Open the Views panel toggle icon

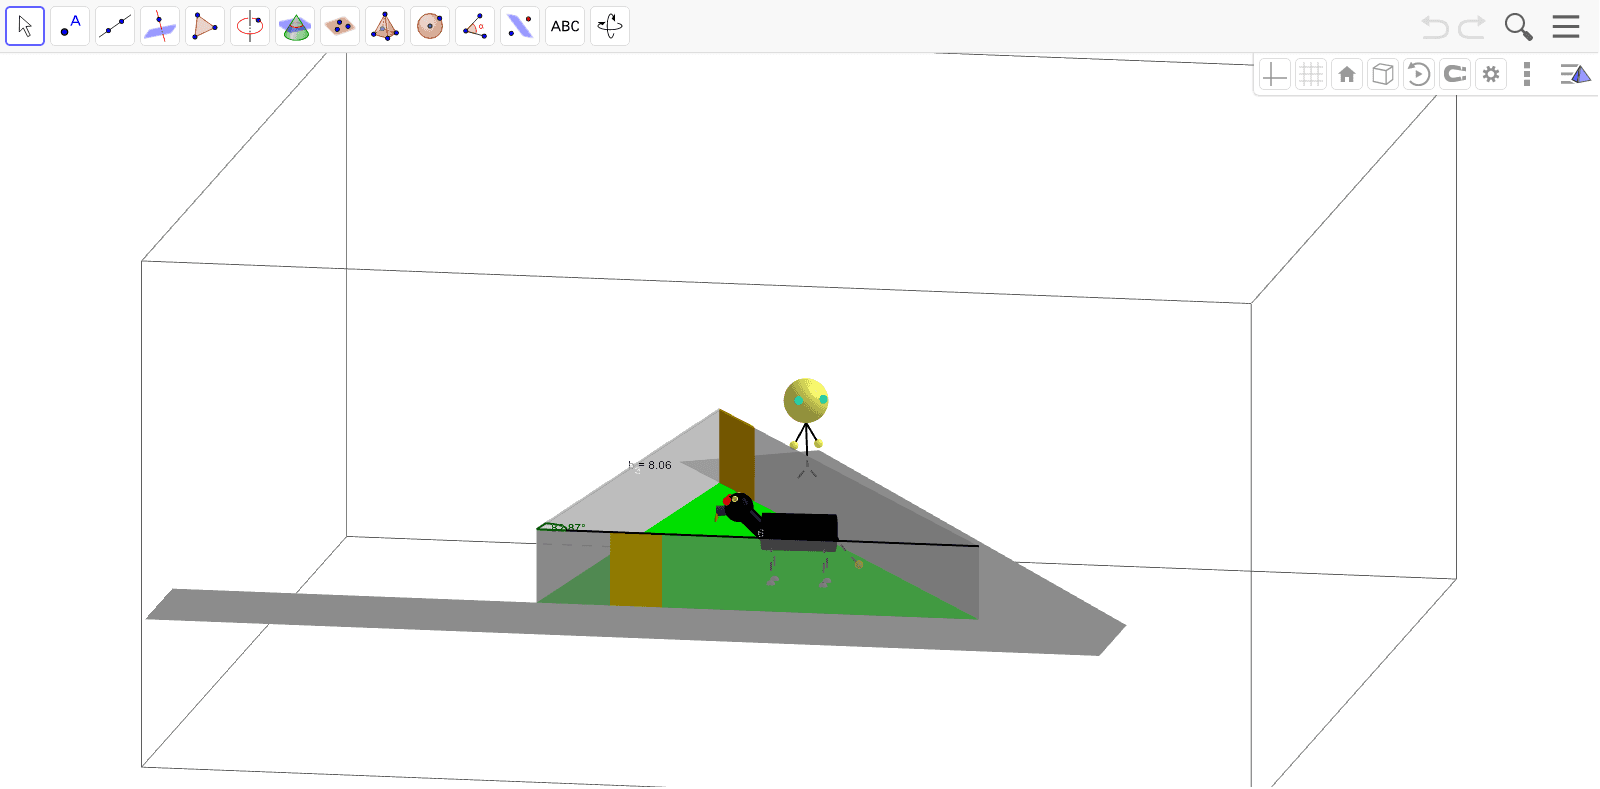[x=1575, y=74]
